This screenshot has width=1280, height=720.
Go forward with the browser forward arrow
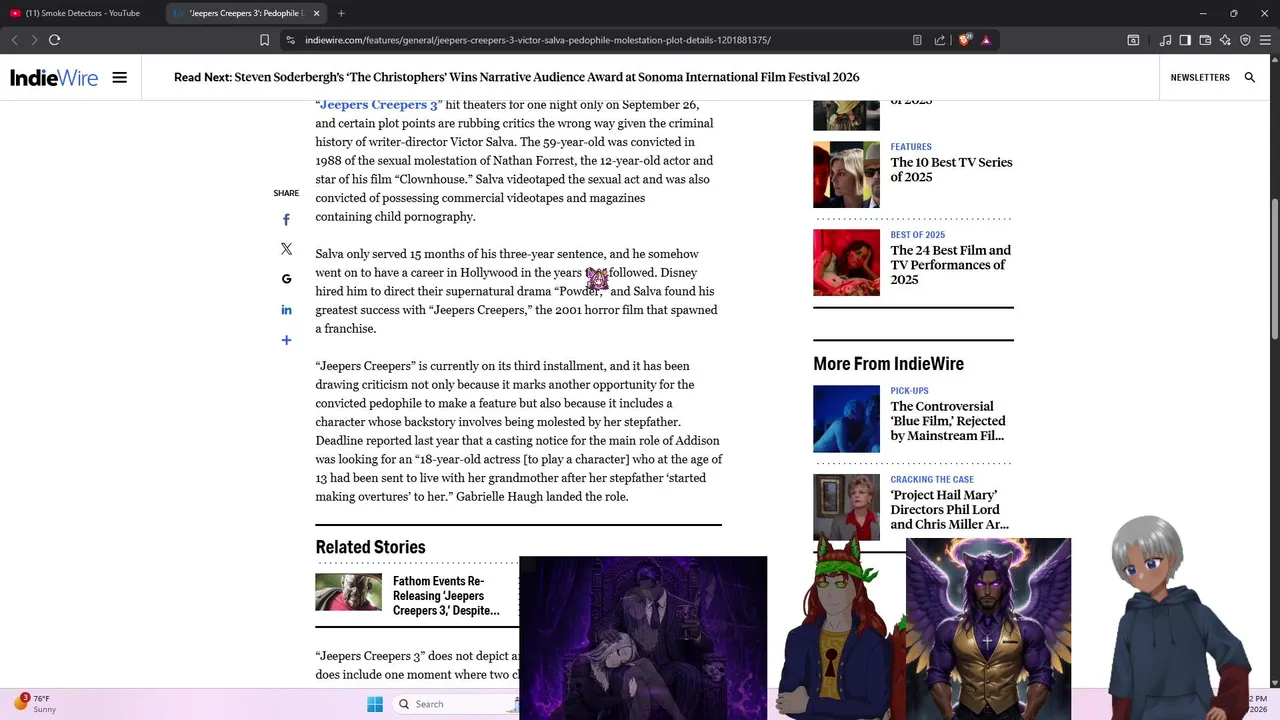[x=34, y=40]
